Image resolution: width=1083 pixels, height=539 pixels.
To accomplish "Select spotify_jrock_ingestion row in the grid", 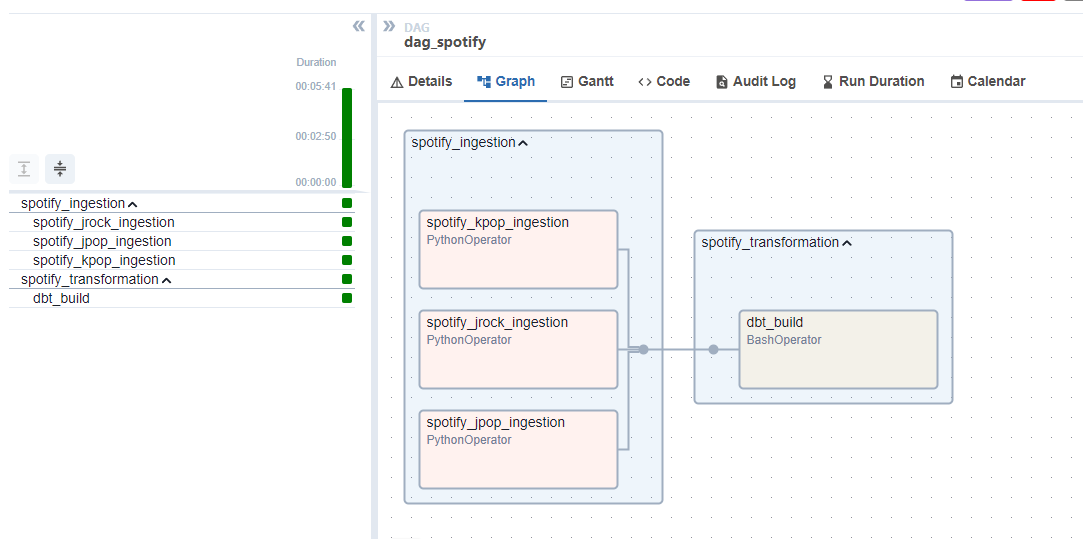I will pos(182,223).
